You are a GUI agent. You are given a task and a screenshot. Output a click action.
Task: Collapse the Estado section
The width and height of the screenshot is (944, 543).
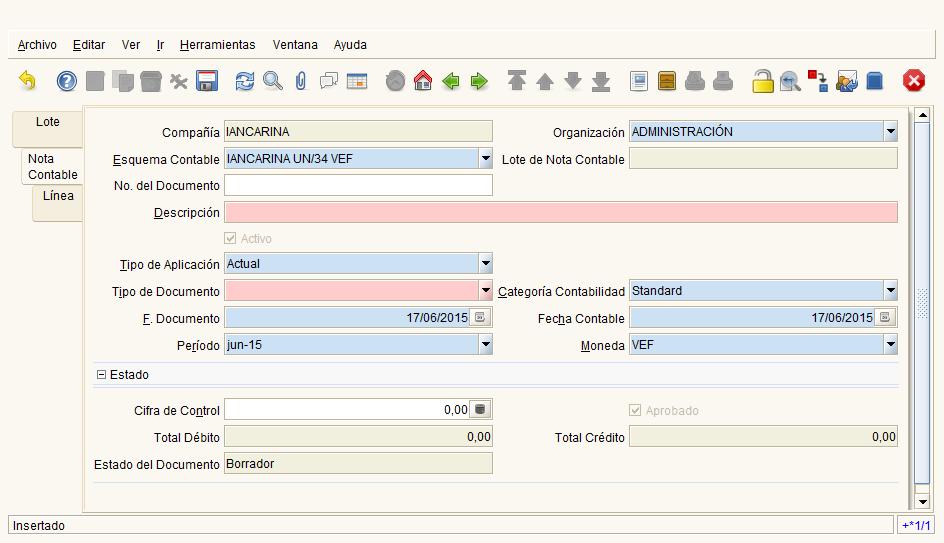click(x=101, y=375)
